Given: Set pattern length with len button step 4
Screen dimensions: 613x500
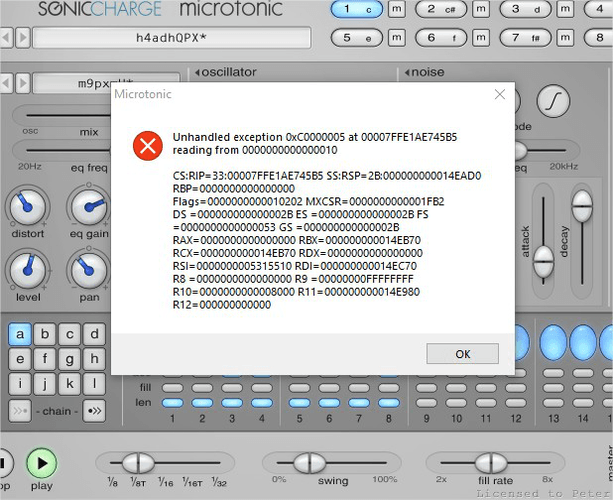Looking at the screenshot, I should click(x=262, y=403).
